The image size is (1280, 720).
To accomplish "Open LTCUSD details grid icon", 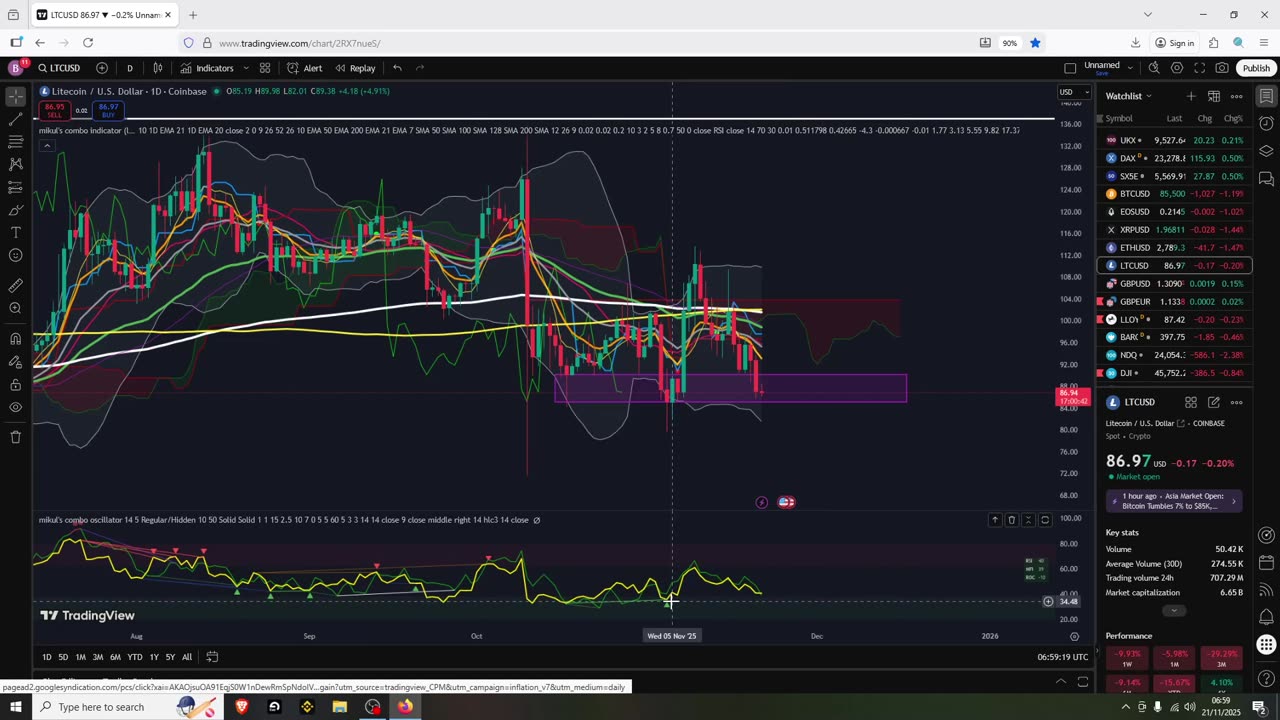I will coord(1191,402).
